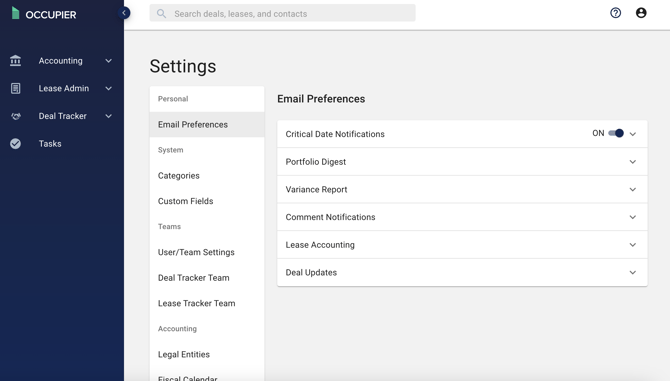
Task: Click the search magnifier icon
Action: (162, 14)
